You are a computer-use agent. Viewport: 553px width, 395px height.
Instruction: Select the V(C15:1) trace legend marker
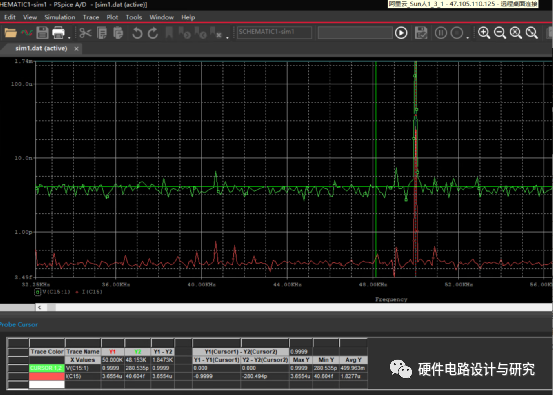[x=37, y=292]
